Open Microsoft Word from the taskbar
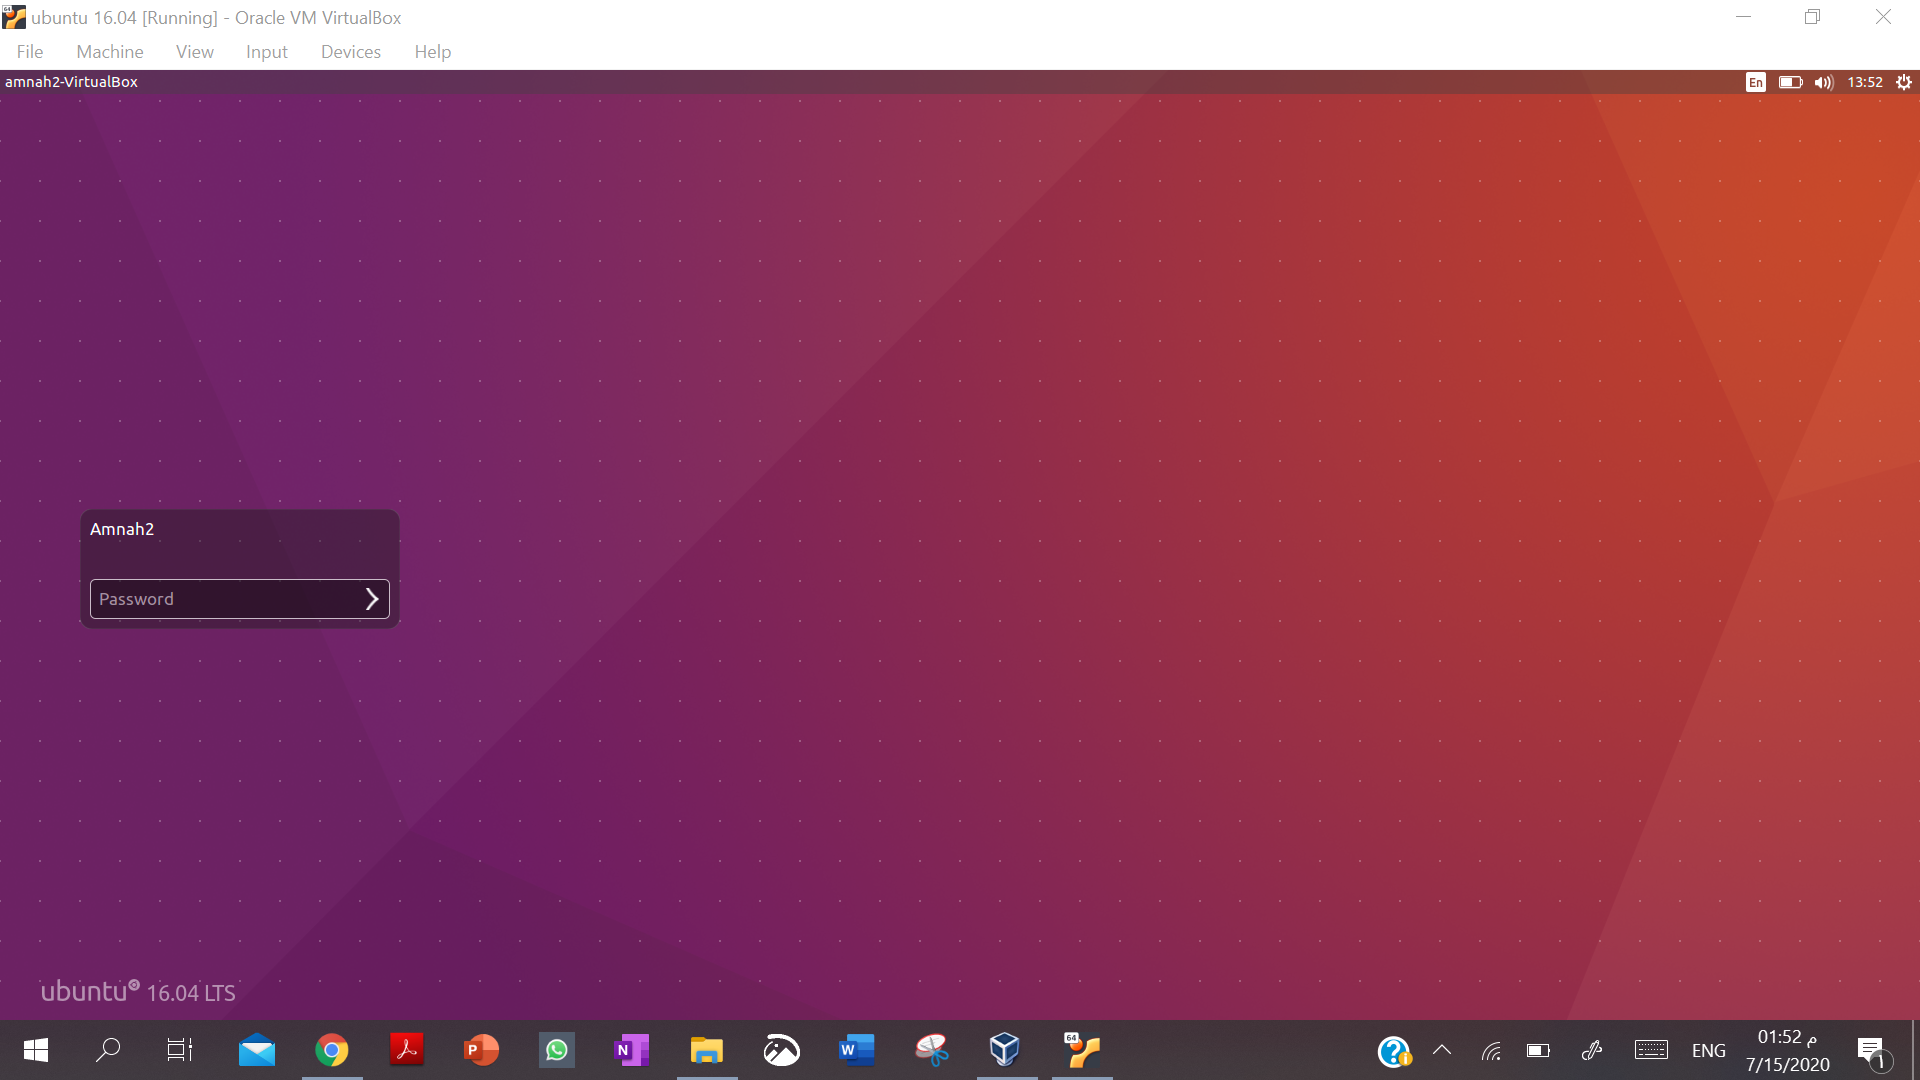Image resolution: width=1920 pixels, height=1080 pixels. tap(856, 1050)
